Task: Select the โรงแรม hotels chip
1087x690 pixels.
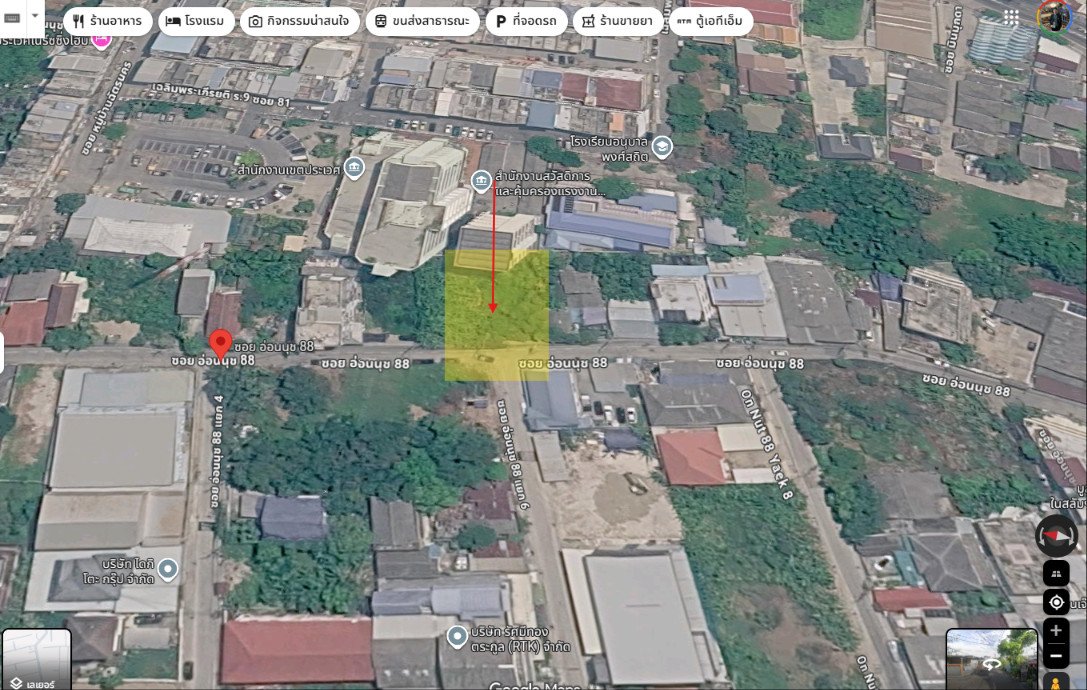Action: pyautogui.click(x=195, y=21)
